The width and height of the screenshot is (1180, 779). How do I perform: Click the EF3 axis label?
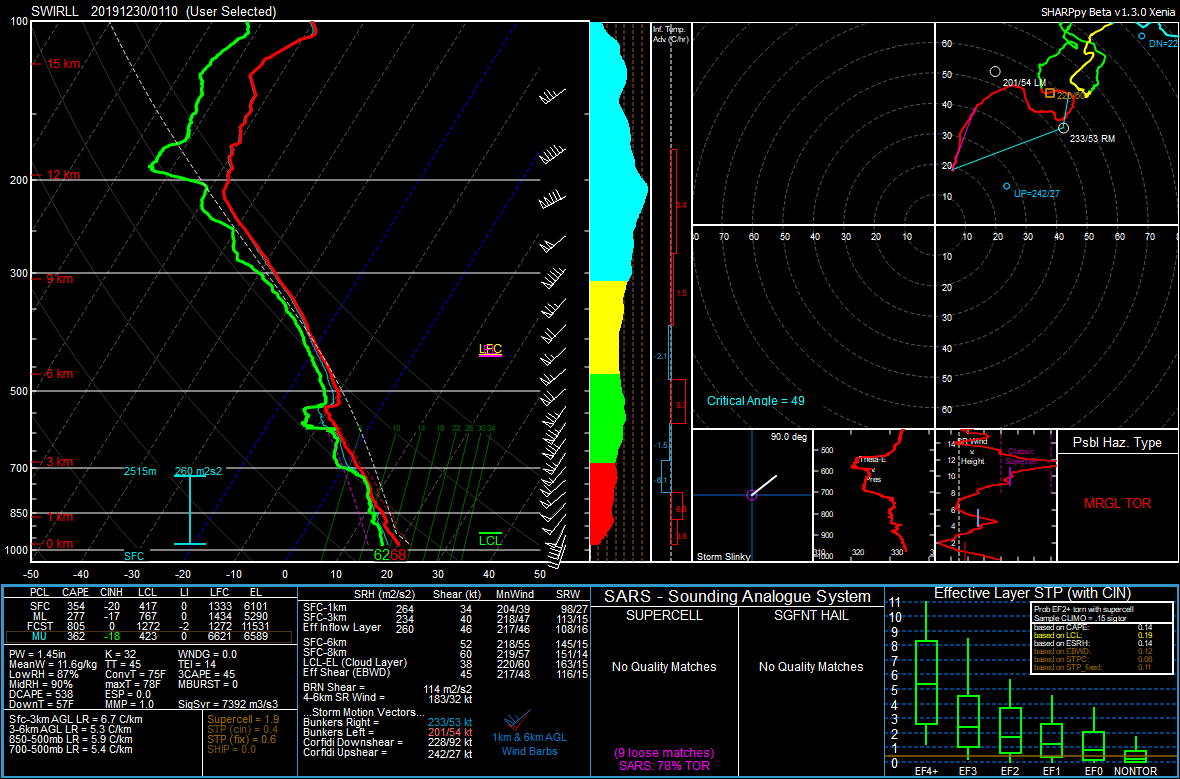(x=967, y=771)
